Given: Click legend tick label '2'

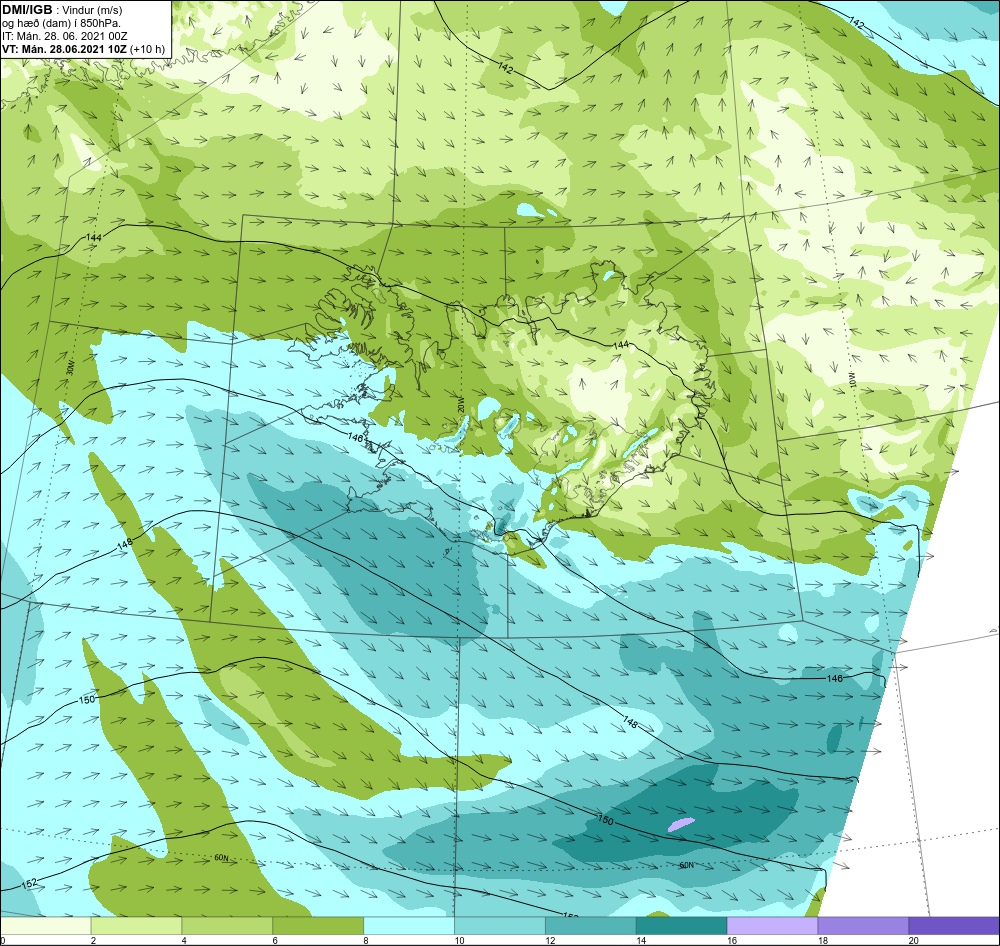Looking at the screenshot, I should coord(94,940).
